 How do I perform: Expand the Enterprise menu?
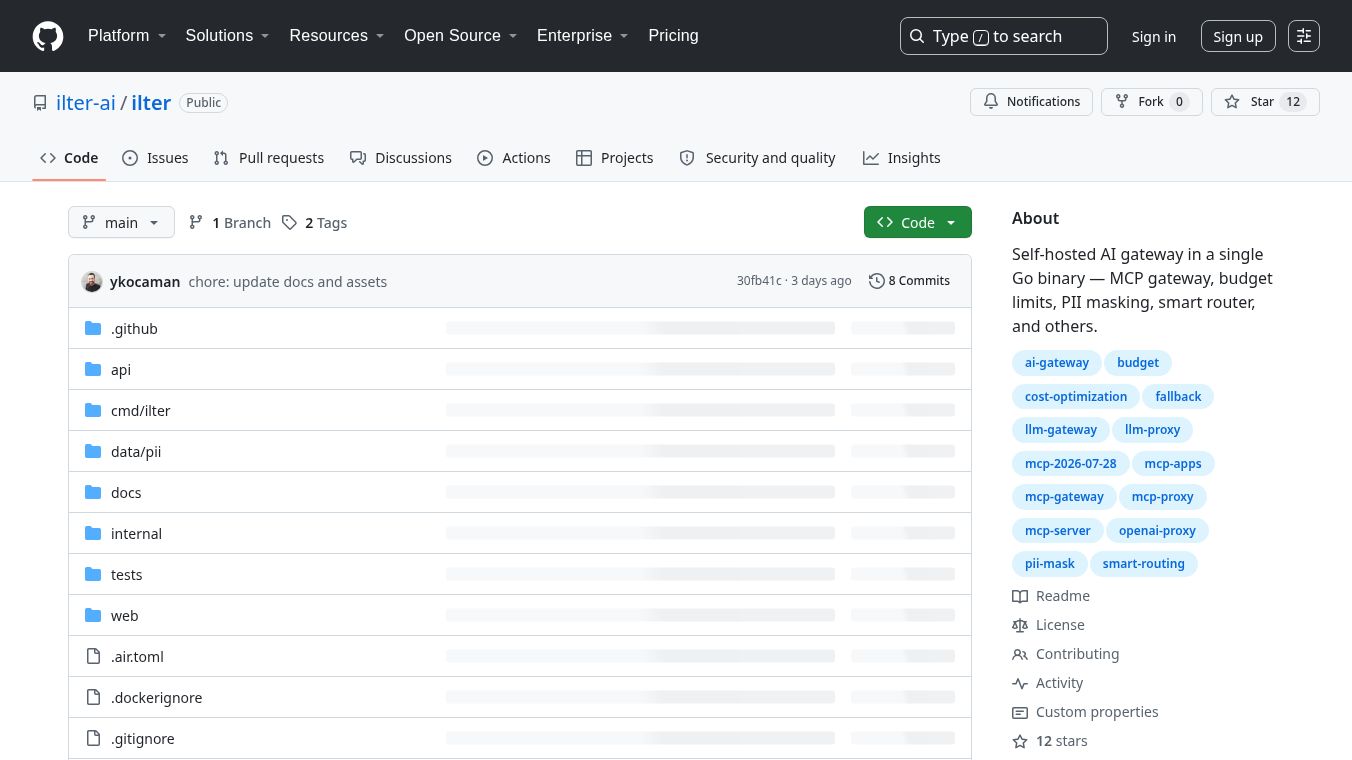tap(582, 36)
